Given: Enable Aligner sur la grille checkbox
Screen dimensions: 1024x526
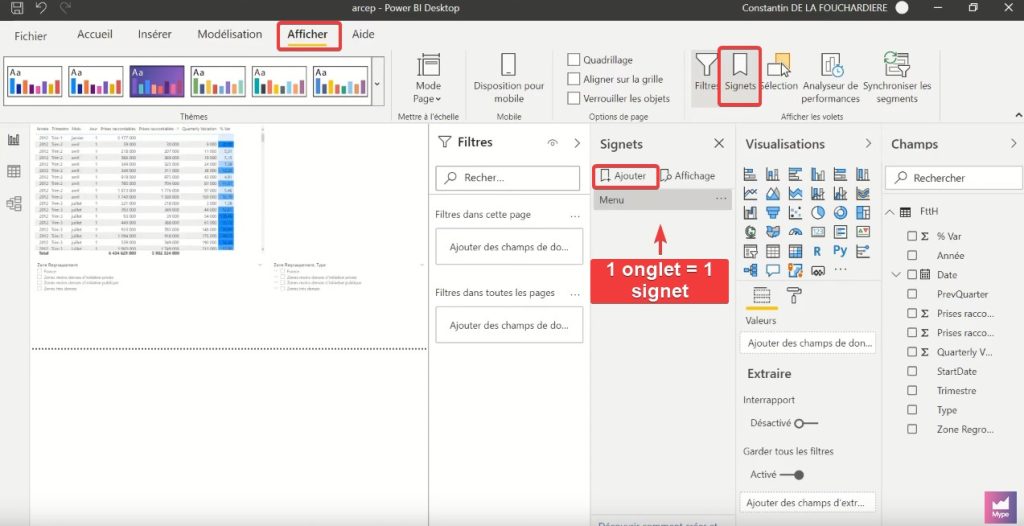Looking at the screenshot, I should coord(573,79).
